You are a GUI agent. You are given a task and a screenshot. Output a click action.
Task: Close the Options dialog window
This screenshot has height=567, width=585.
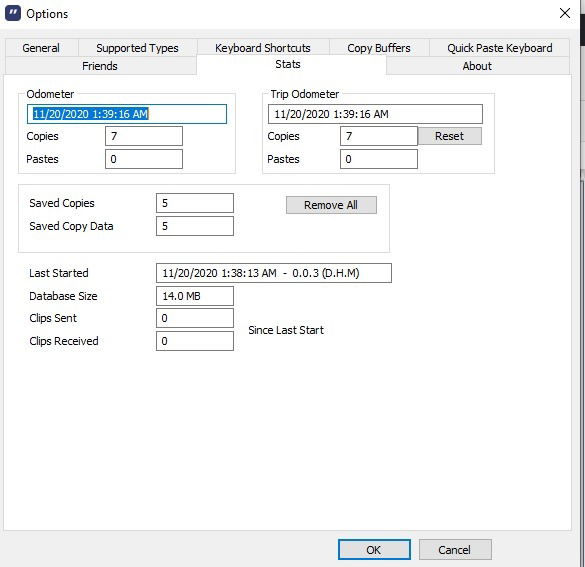pyautogui.click(x=564, y=13)
